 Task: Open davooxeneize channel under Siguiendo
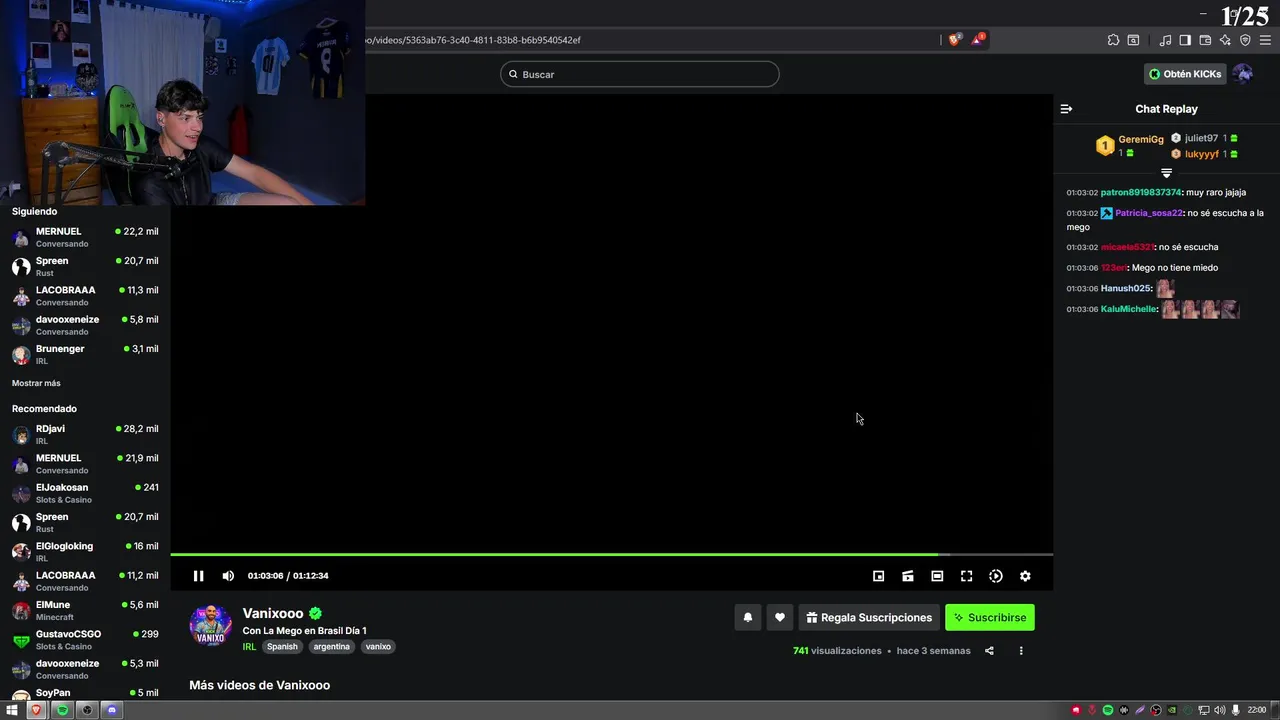coord(85,325)
